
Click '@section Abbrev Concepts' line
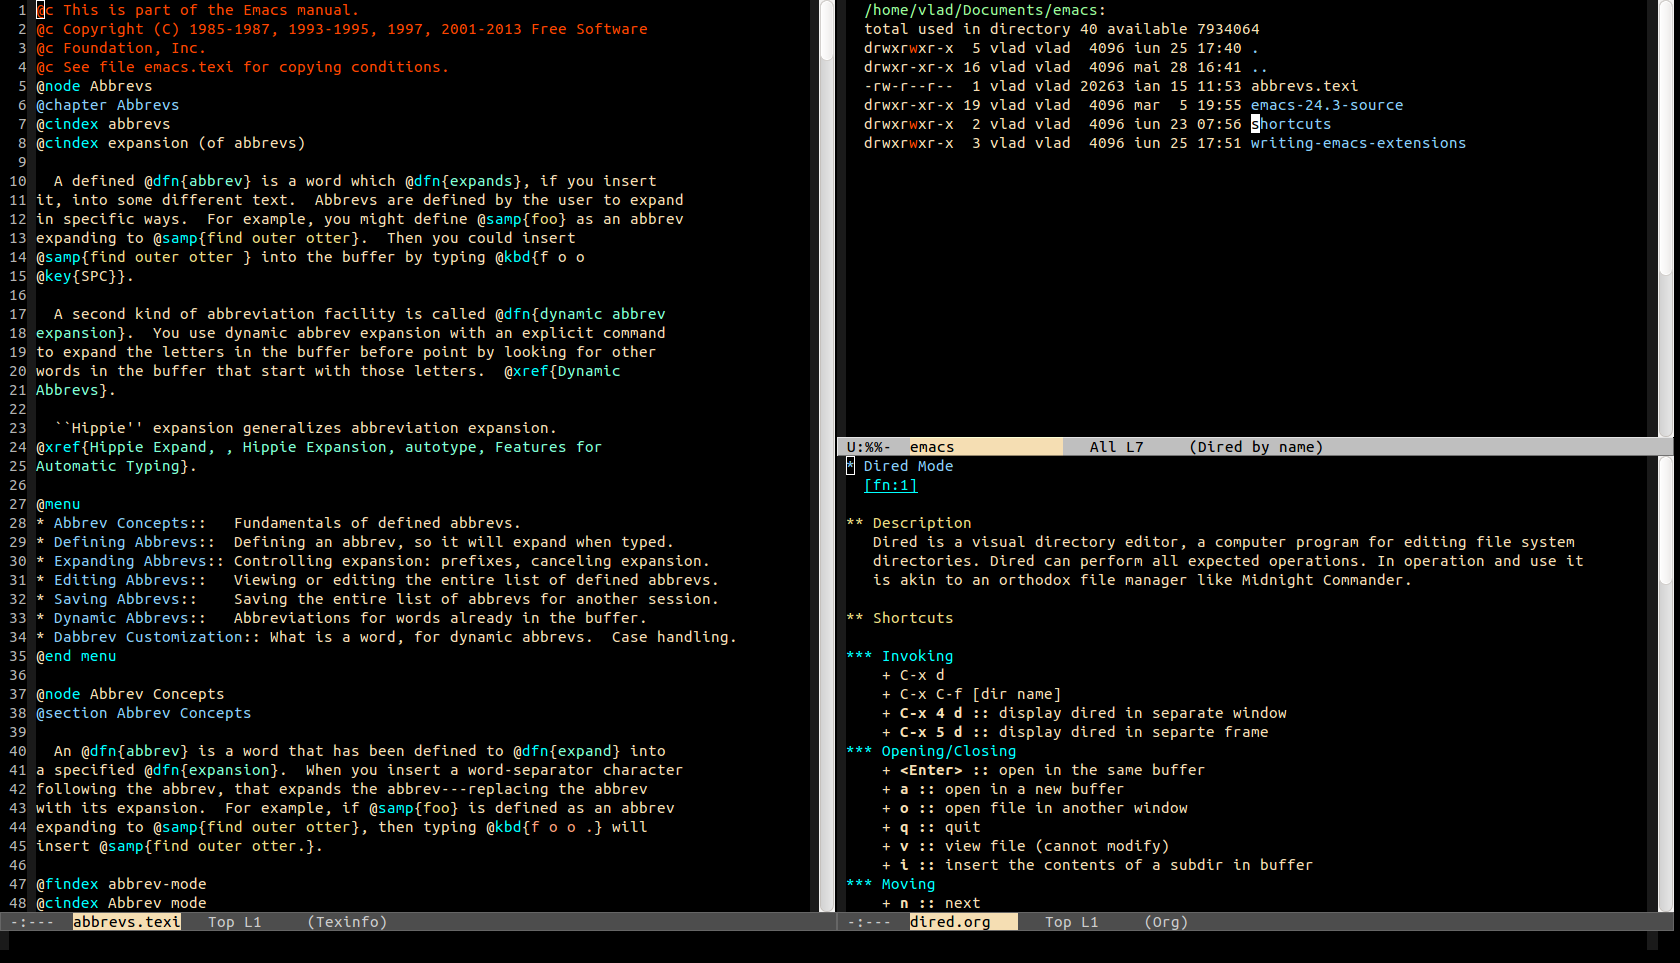tap(144, 713)
